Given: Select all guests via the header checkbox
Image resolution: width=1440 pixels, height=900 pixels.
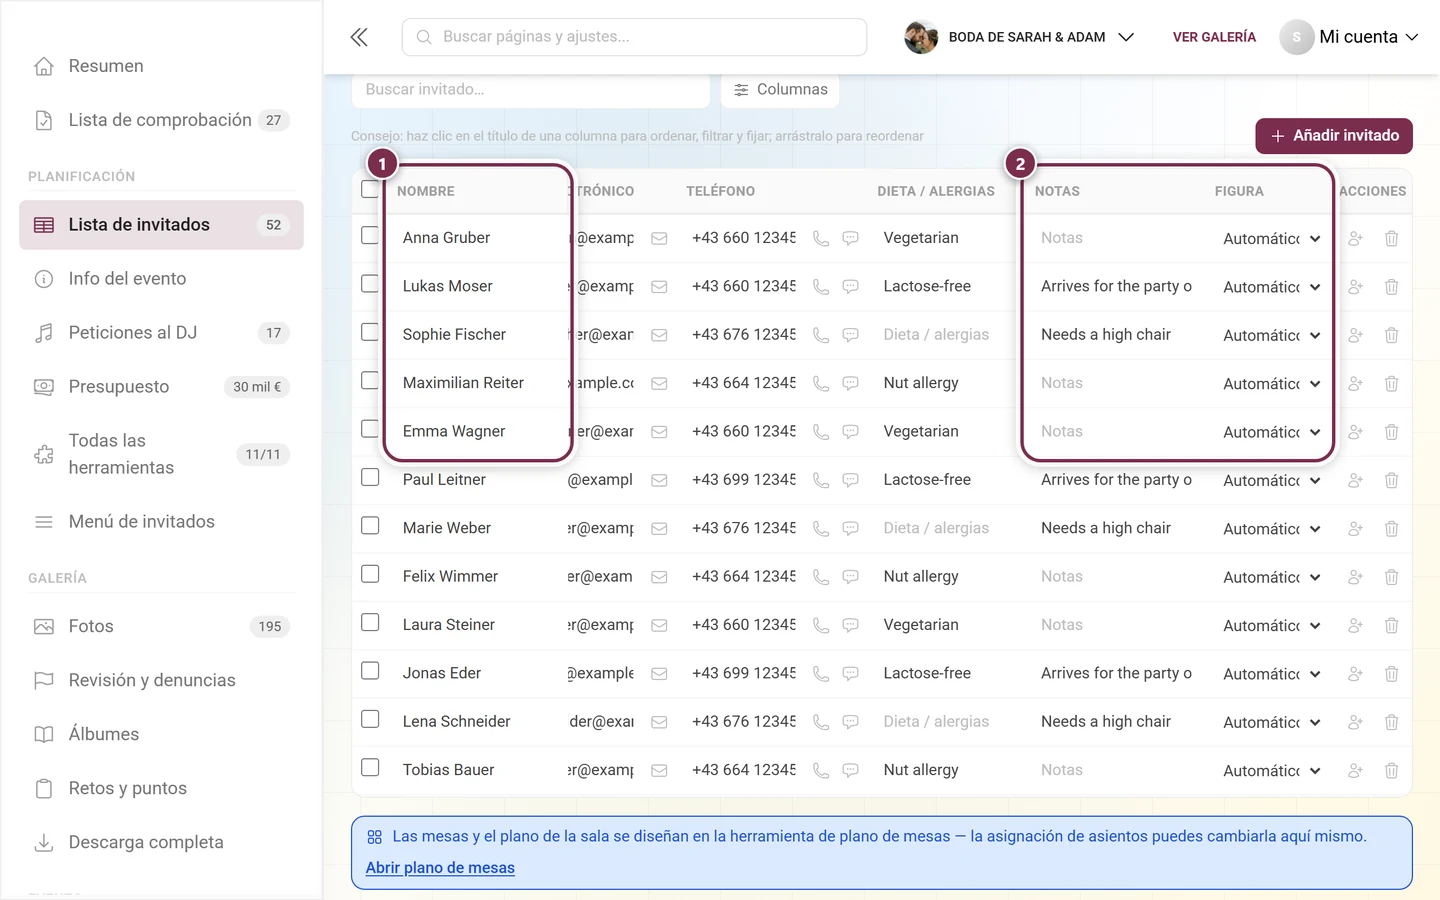Looking at the screenshot, I should click(370, 189).
